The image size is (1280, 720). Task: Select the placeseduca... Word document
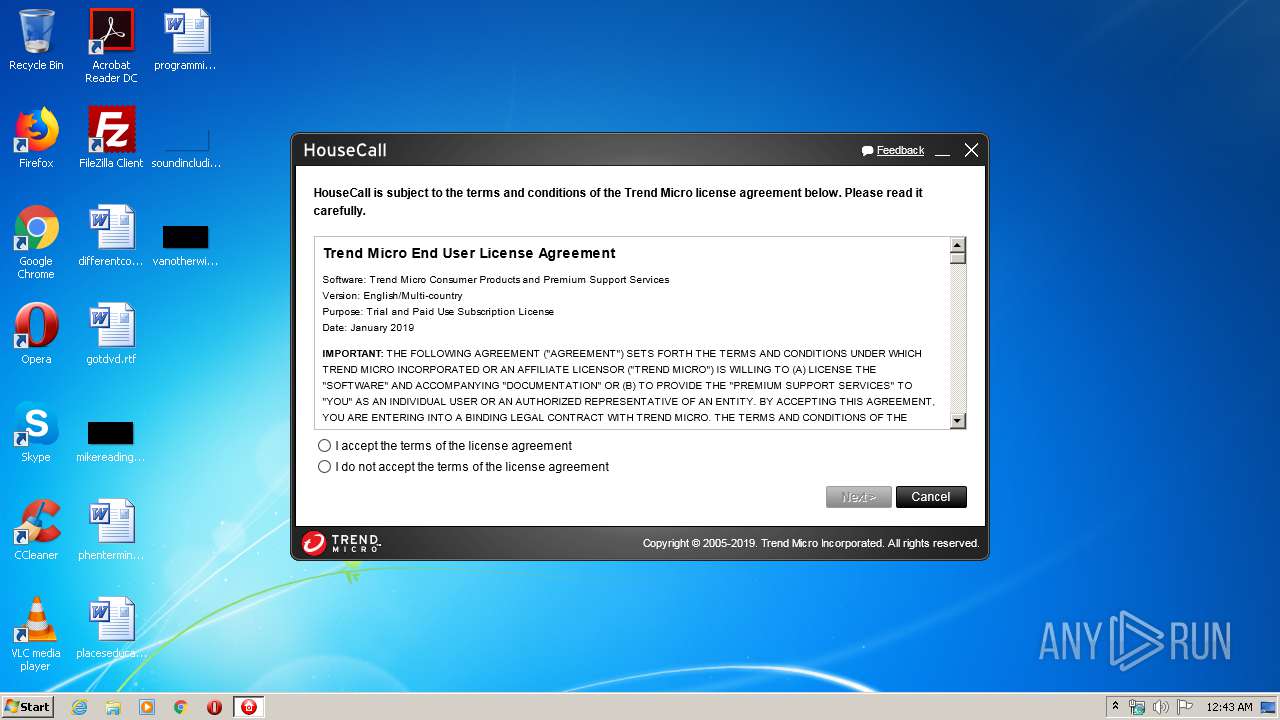click(x=111, y=628)
